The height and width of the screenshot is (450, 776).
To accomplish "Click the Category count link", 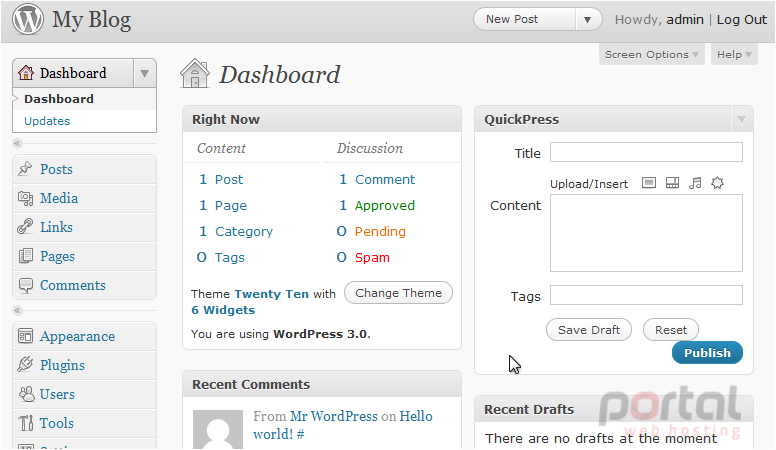I will pos(243,232).
